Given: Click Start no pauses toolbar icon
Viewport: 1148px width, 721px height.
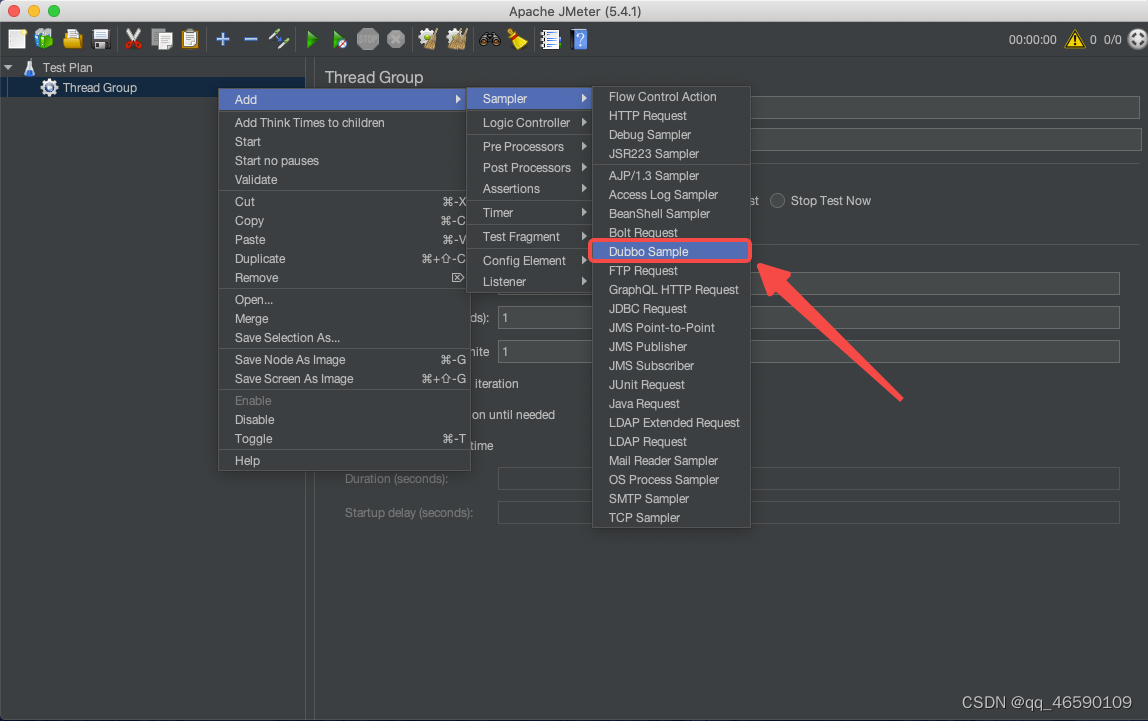Looking at the screenshot, I should pyautogui.click(x=339, y=40).
